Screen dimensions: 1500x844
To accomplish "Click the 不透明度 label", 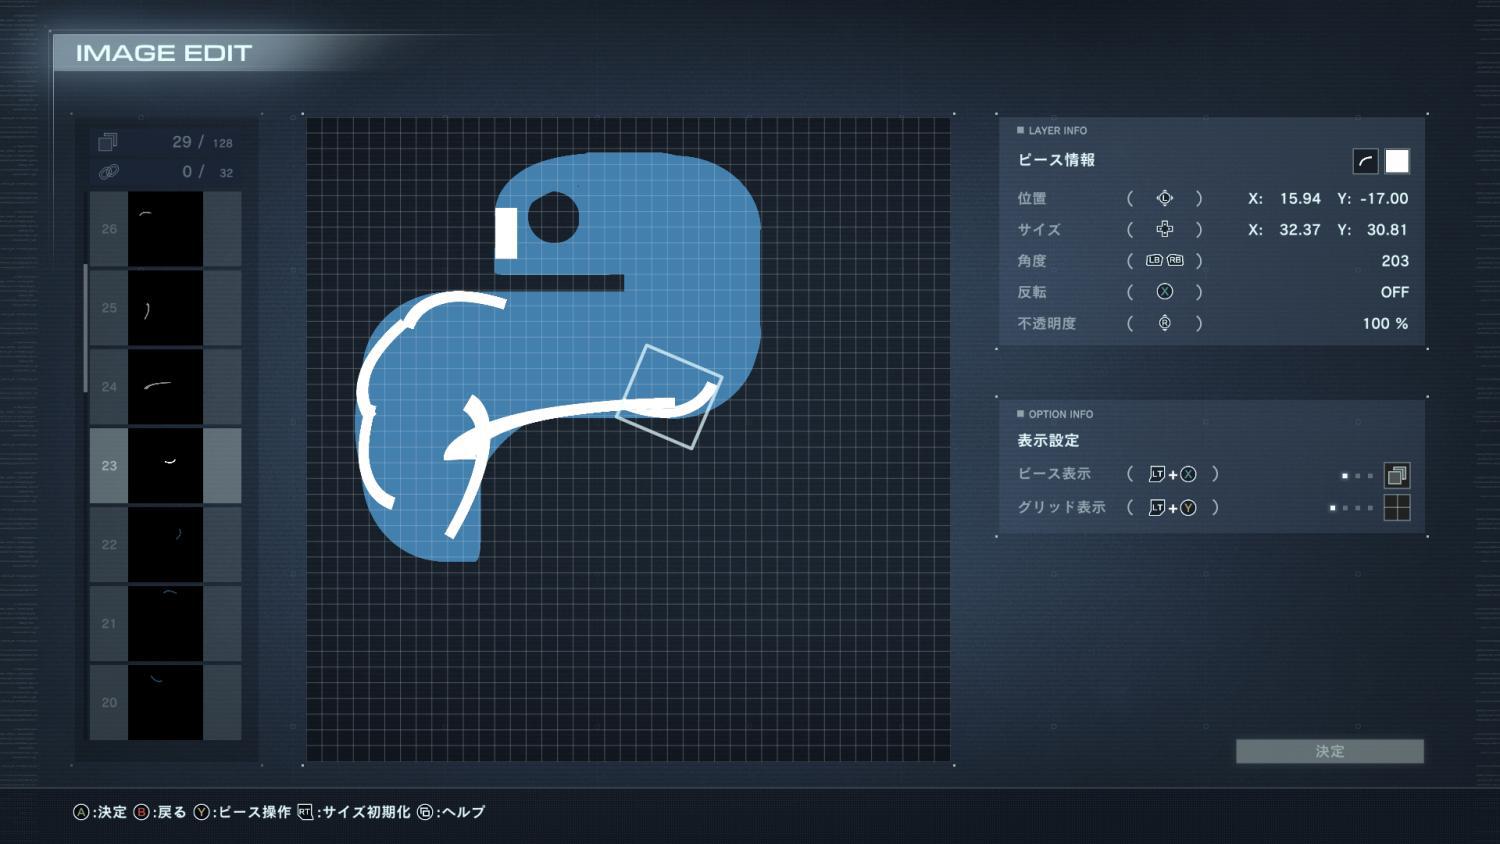I will point(1047,323).
